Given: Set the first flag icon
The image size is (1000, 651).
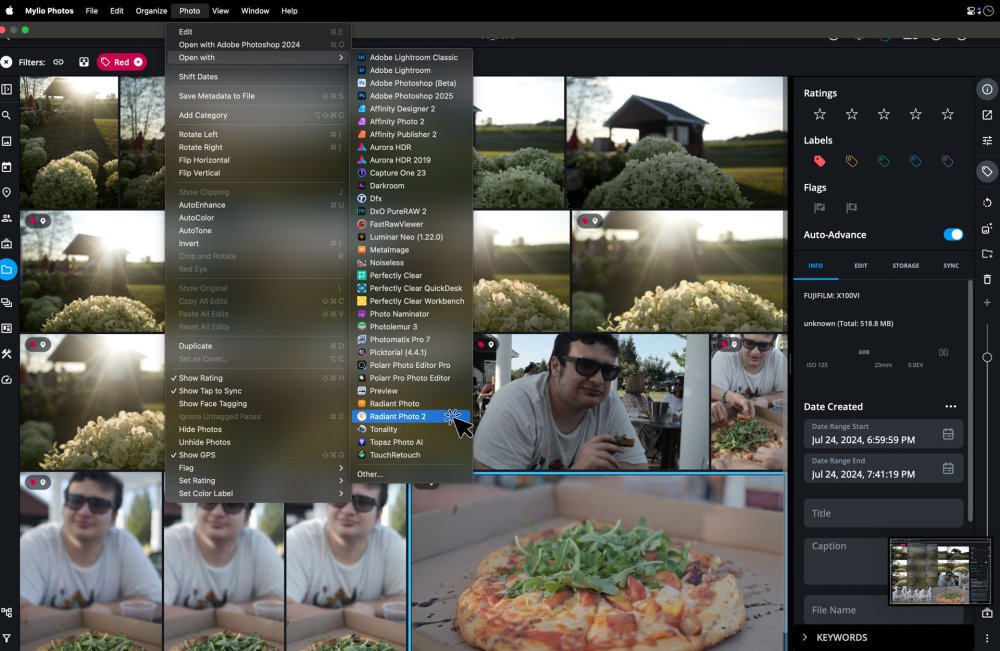Looking at the screenshot, I should (820, 208).
